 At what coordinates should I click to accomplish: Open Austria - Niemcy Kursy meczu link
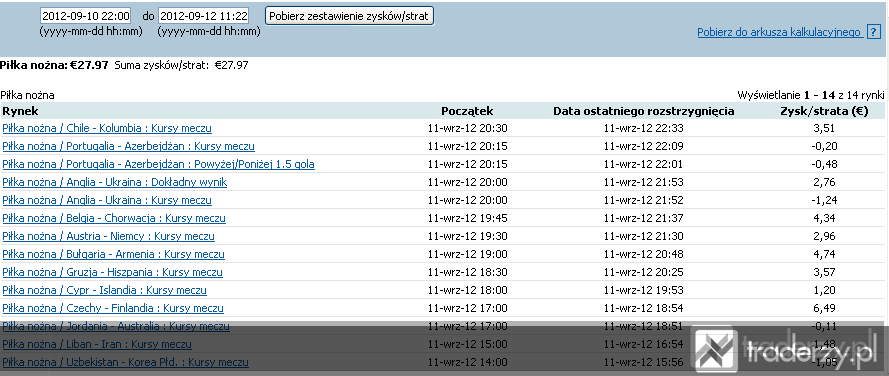[109, 236]
